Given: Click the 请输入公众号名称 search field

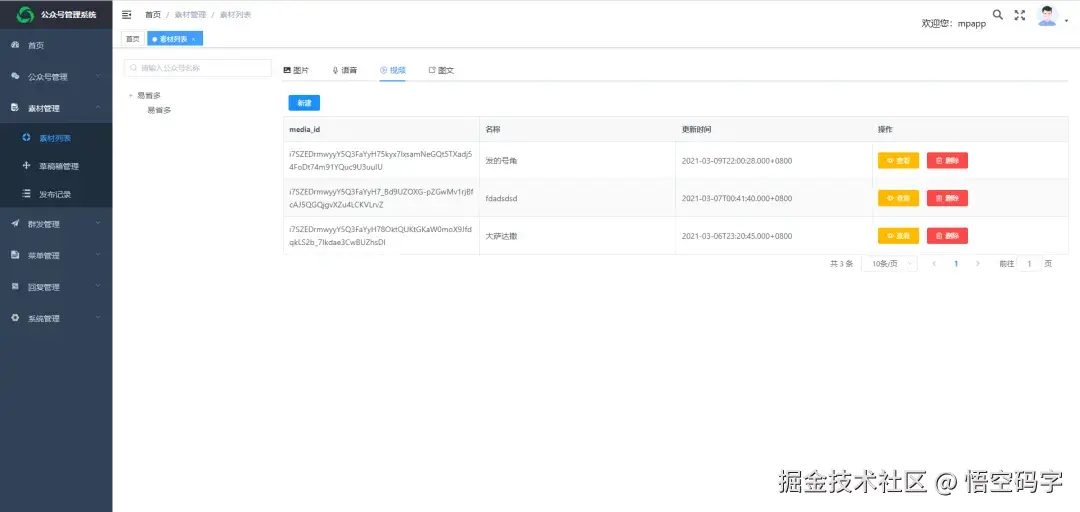Looking at the screenshot, I should click(198, 68).
